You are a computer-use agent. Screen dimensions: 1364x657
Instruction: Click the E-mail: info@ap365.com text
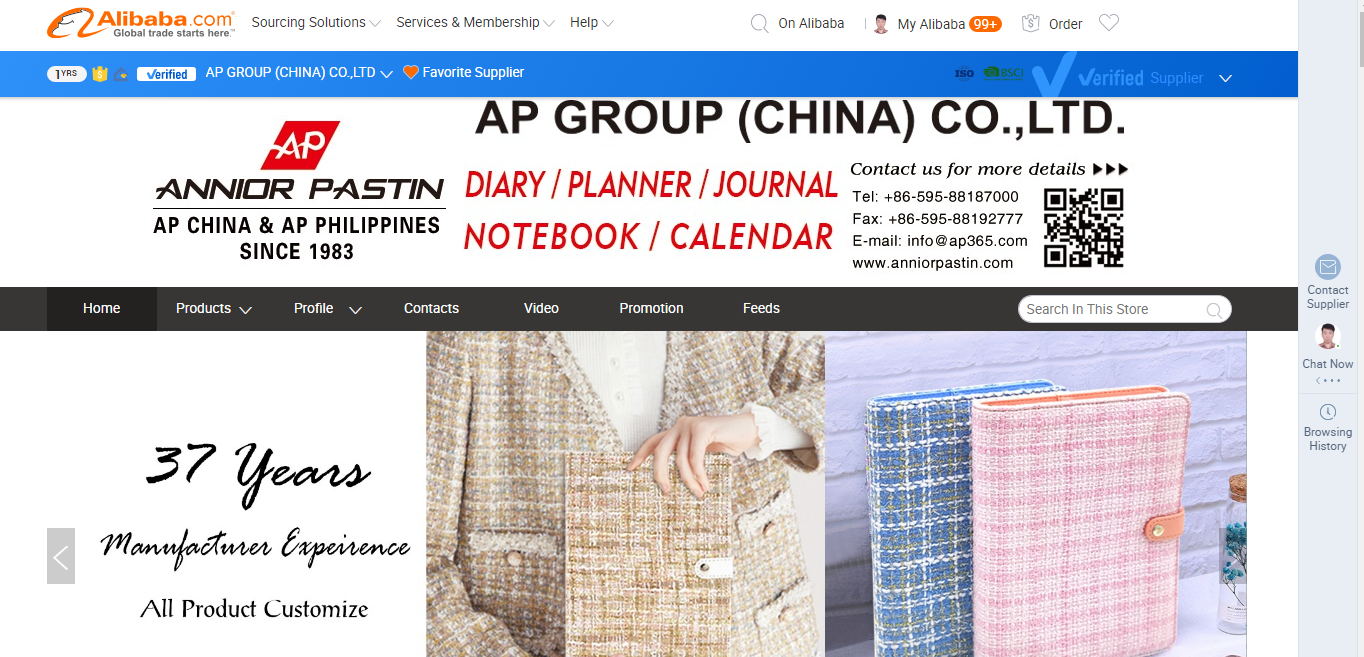940,241
